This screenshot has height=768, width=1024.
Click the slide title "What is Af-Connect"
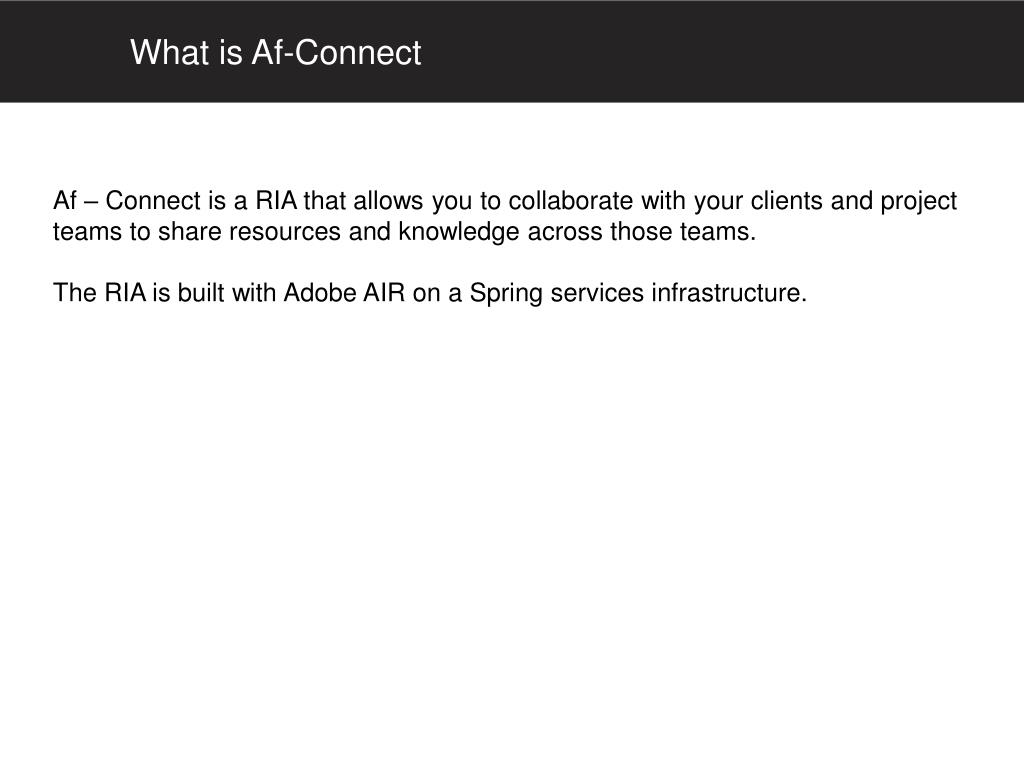276,52
